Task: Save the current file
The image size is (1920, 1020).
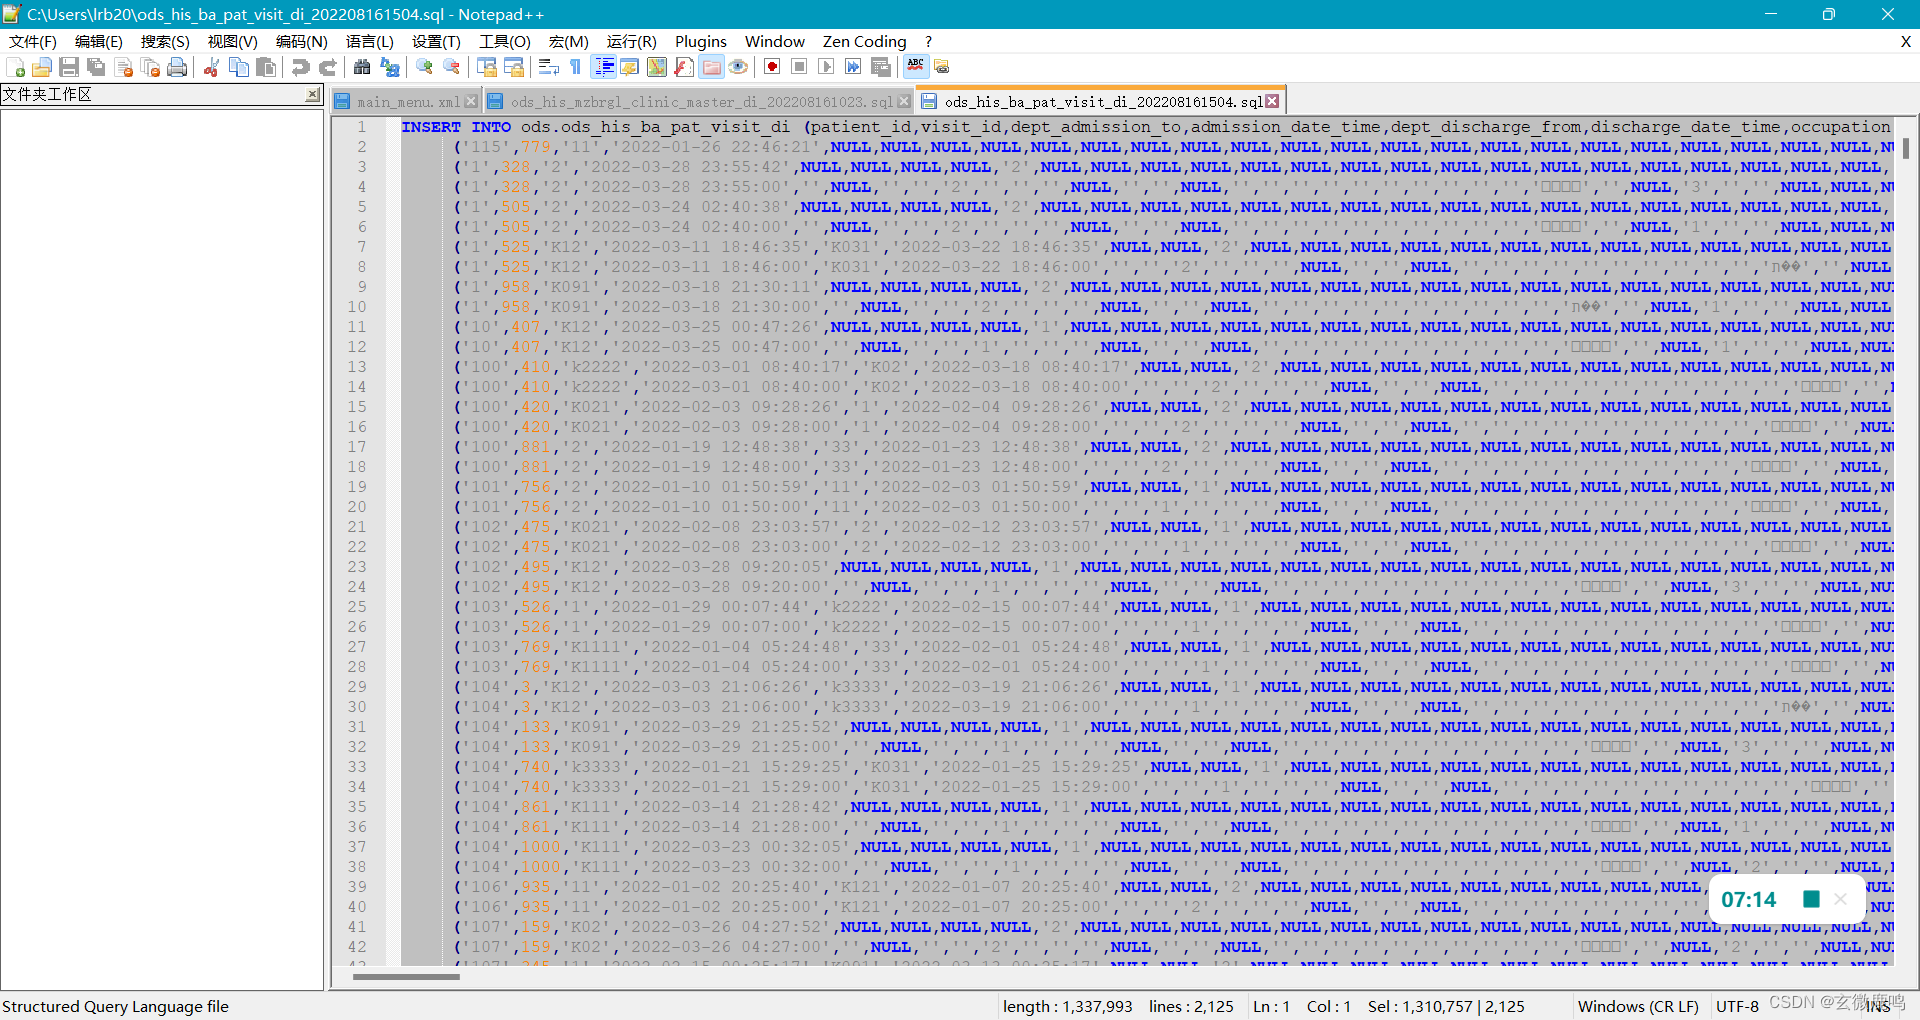Action: [x=69, y=67]
